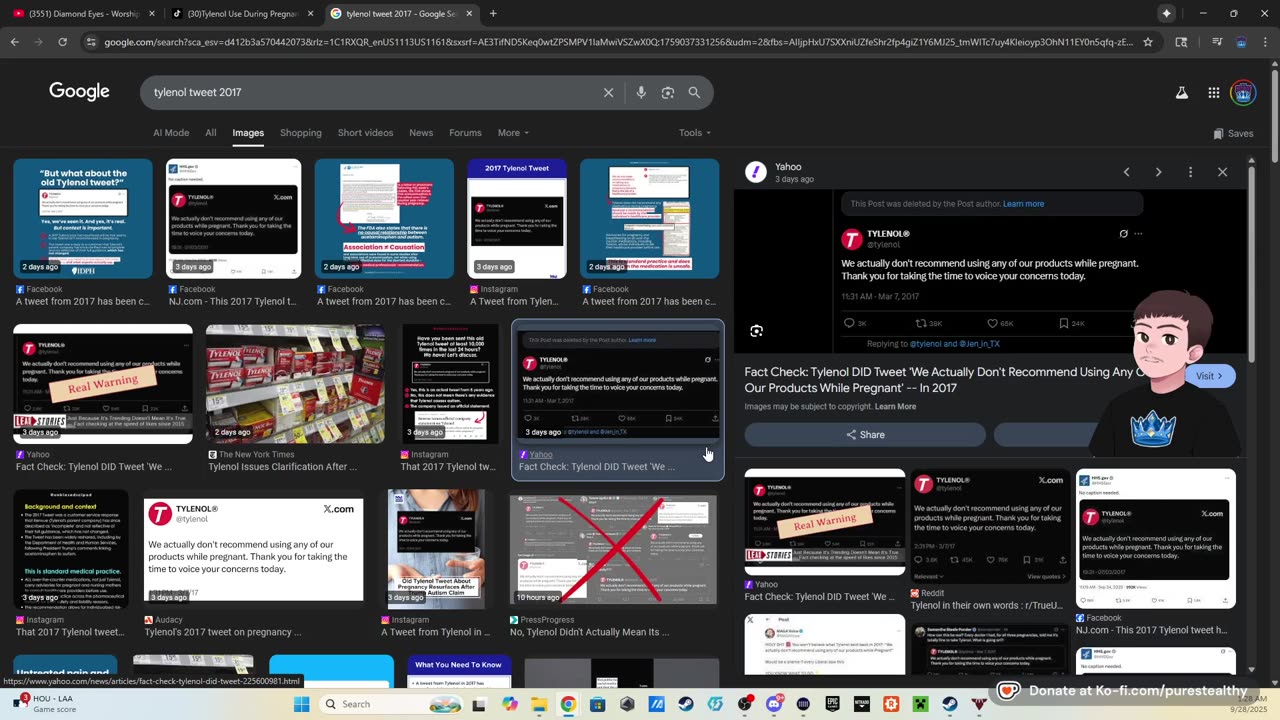Open the Tools dropdown

[695, 133]
